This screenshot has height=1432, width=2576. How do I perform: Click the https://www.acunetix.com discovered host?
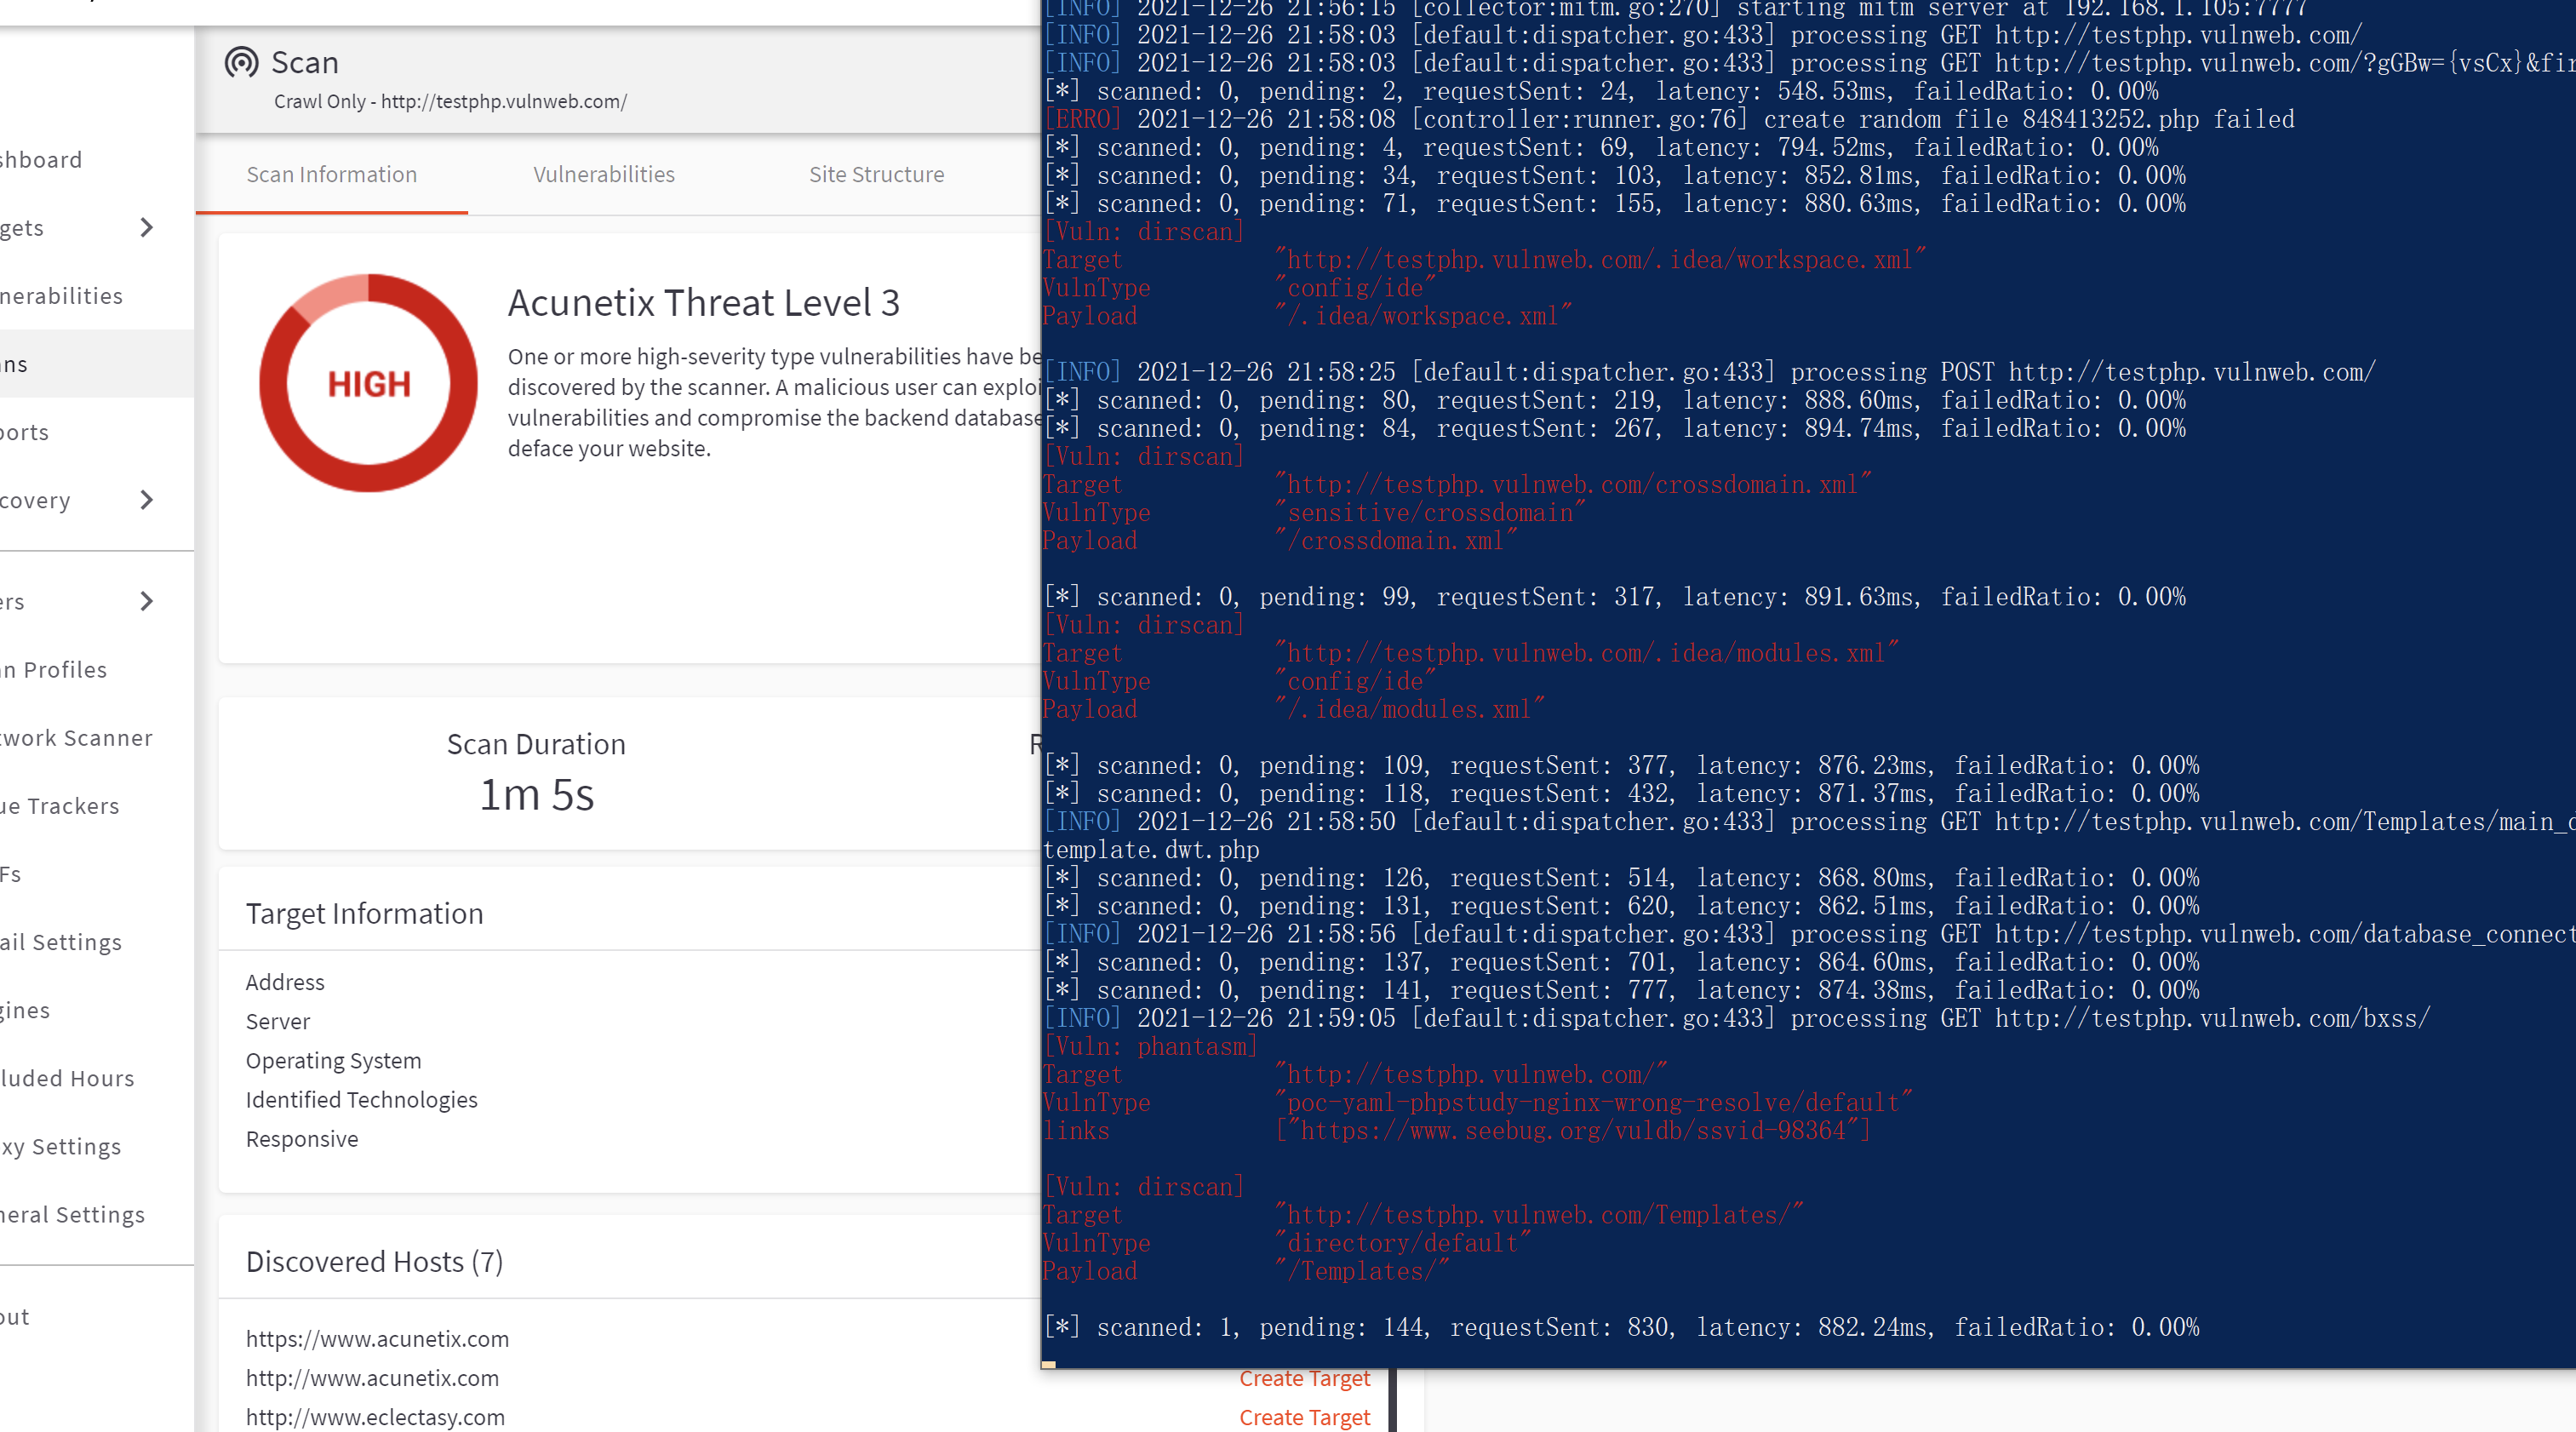click(377, 1338)
